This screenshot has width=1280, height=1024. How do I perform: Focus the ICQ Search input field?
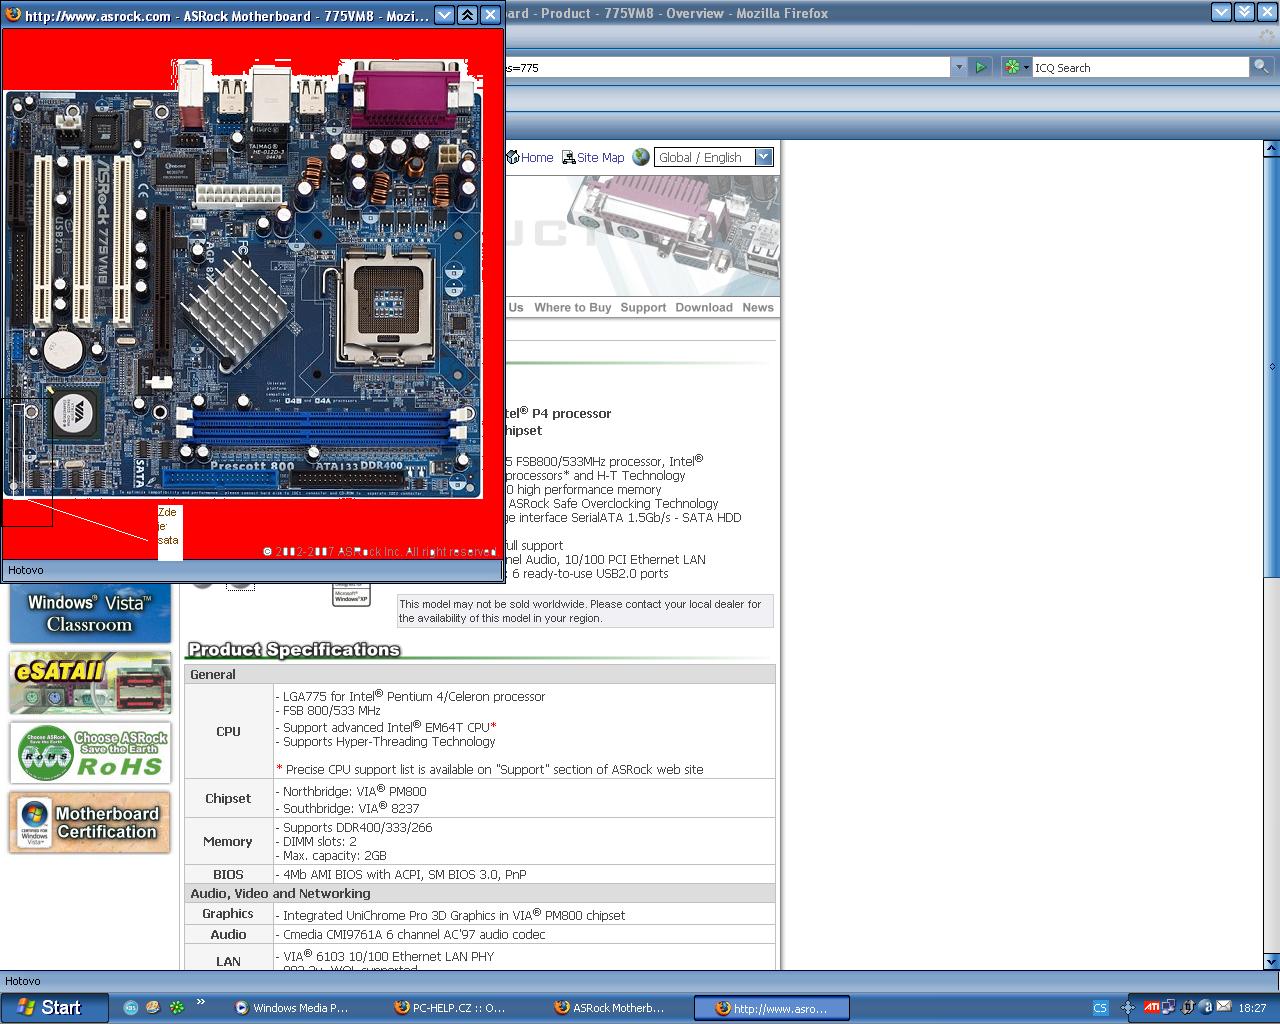pyautogui.click(x=1141, y=67)
